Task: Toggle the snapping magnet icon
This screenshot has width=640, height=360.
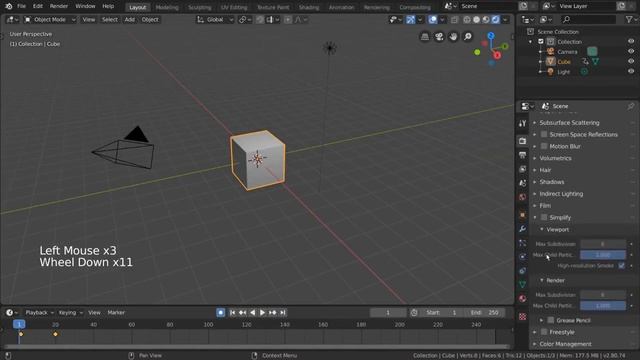Action: point(260,20)
